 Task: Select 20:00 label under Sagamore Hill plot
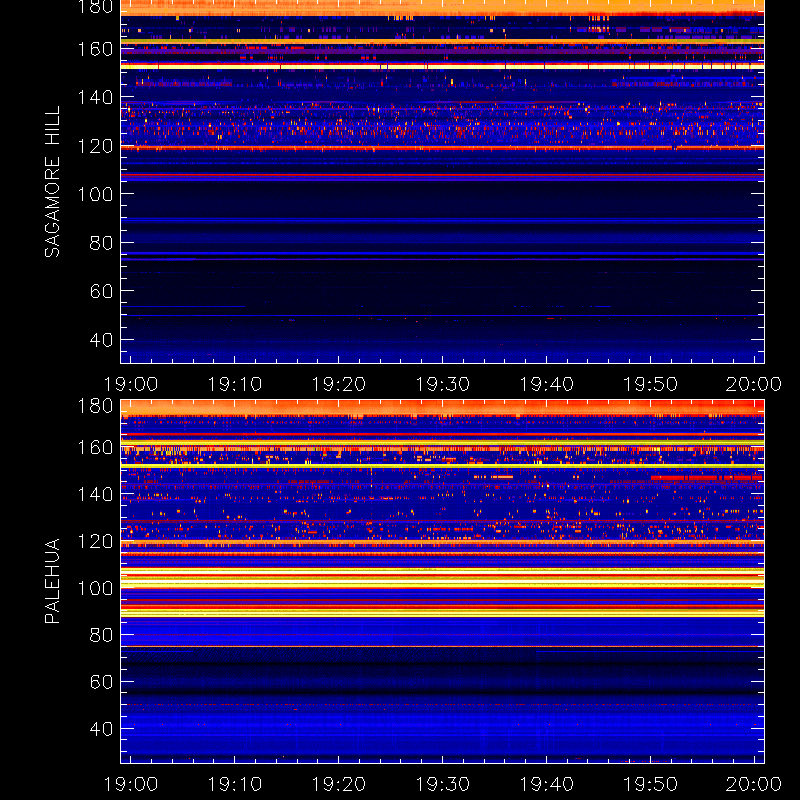pyautogui.click(x=754, y=384)
